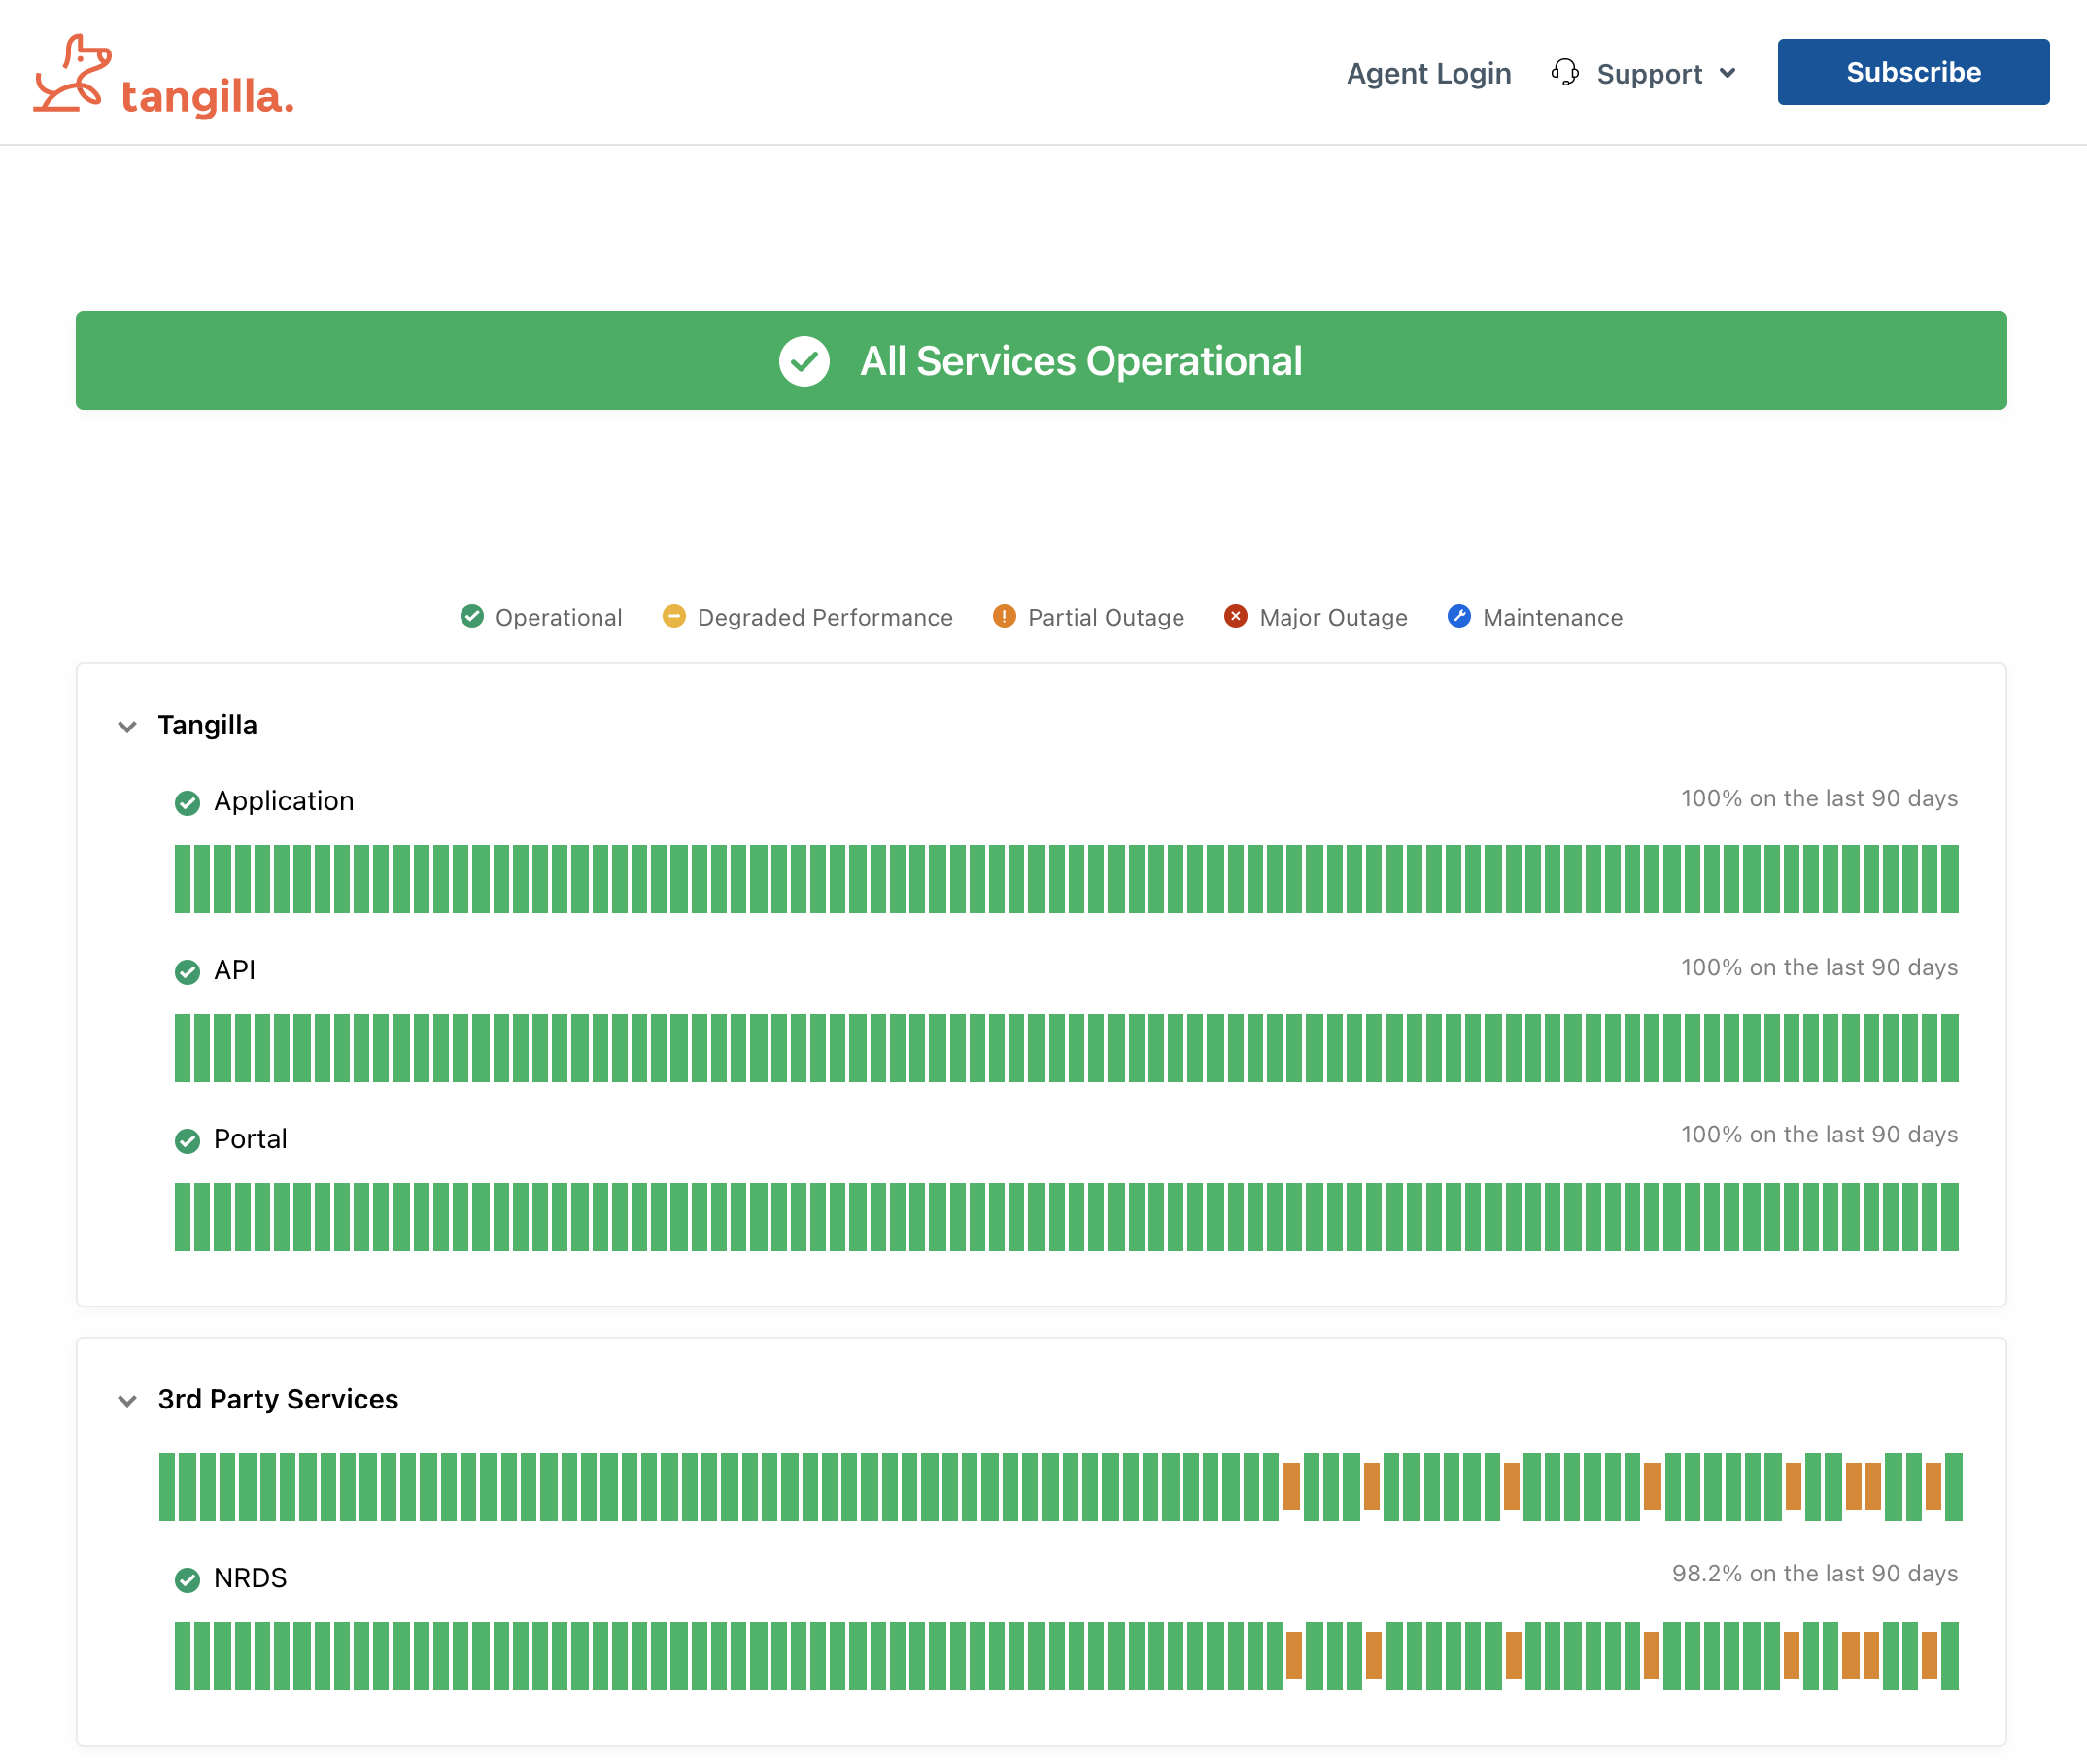The image size is (2087, 1764).
Task: Click the Maintenance legend label
Action: click(x=1552, y=617)
